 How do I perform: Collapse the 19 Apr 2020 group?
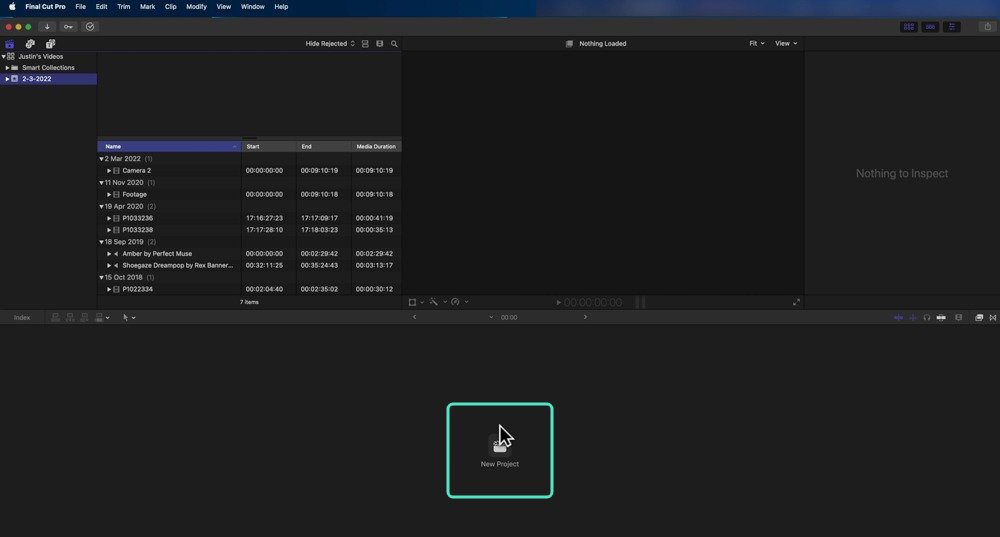(x=101, y=207)
